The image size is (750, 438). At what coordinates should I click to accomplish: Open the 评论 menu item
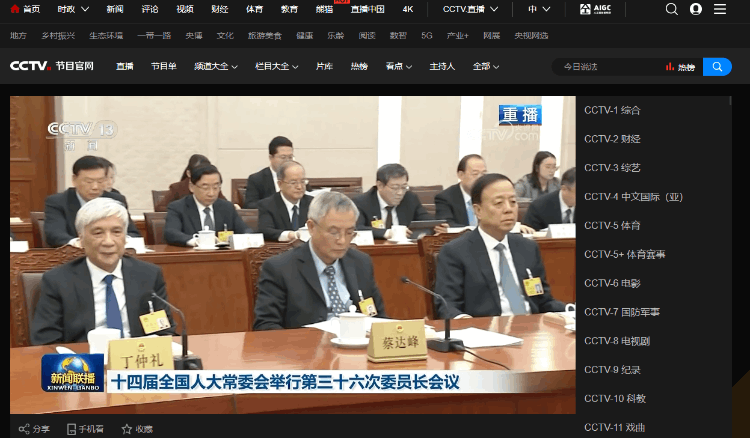150,9
